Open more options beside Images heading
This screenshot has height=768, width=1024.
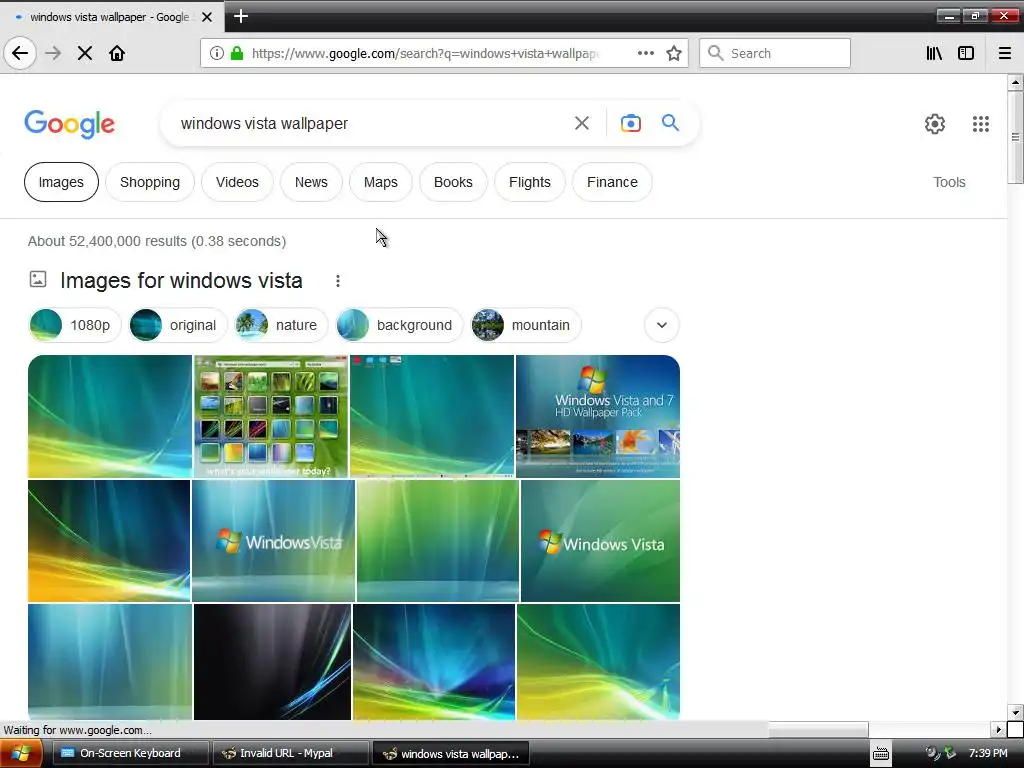point(338,281)
